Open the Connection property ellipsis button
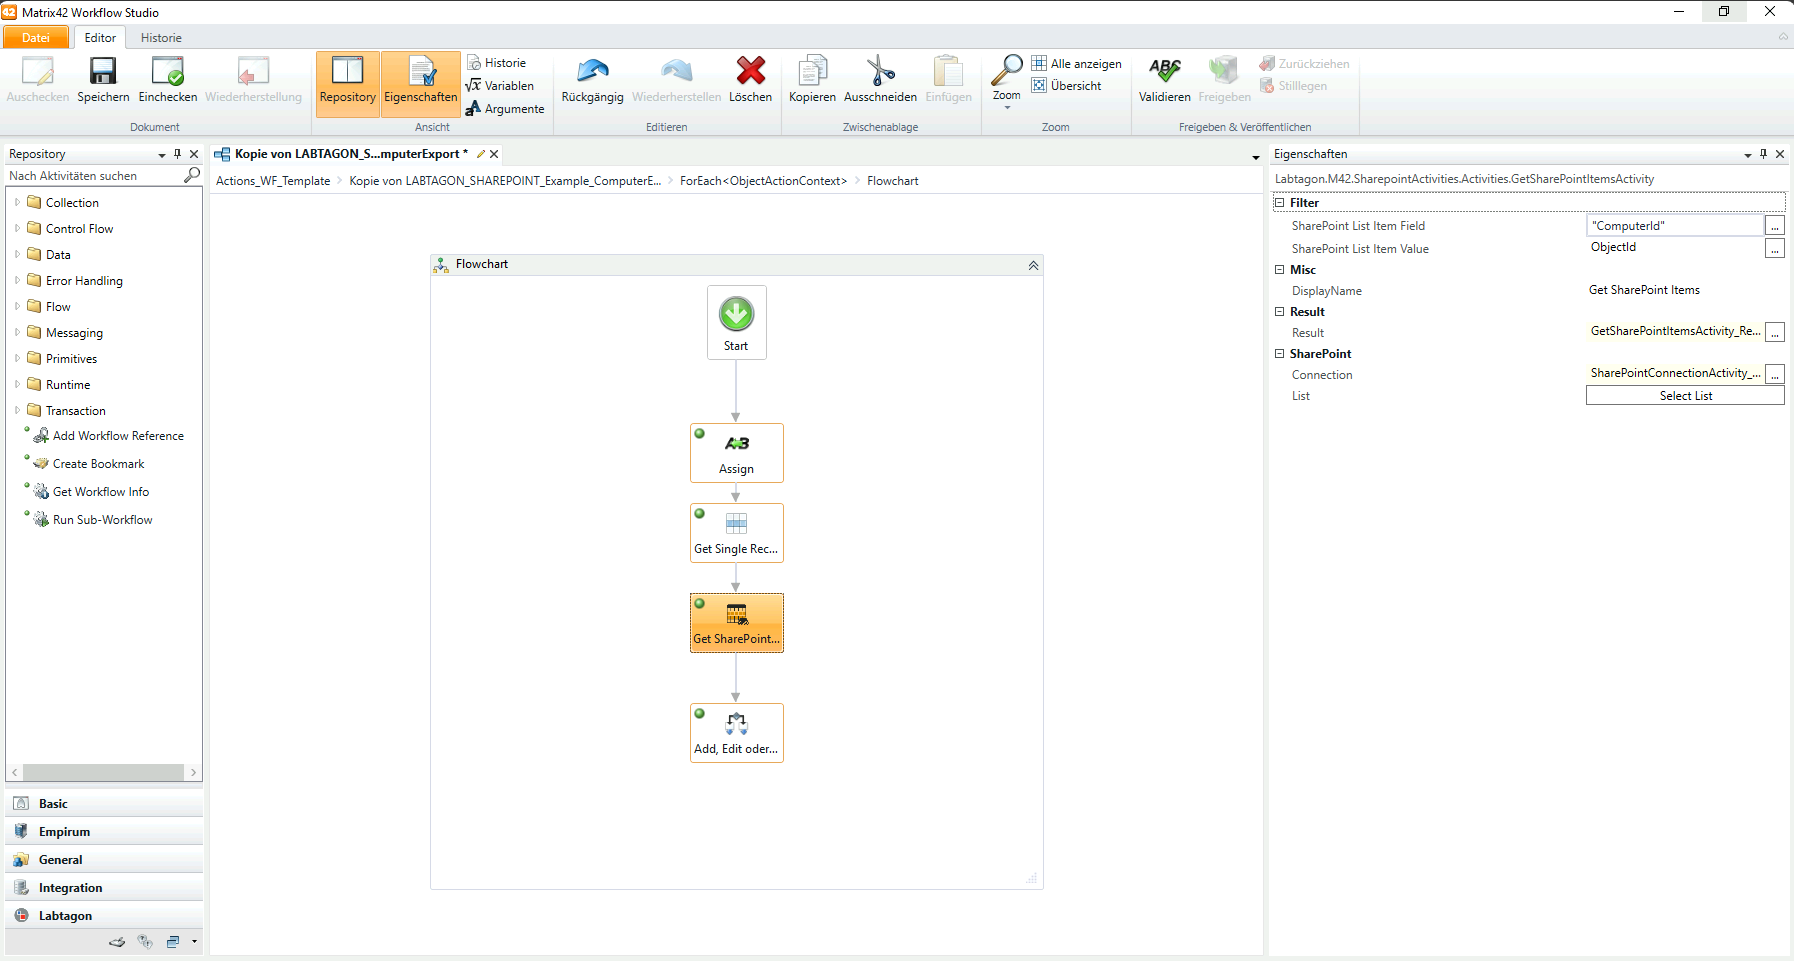This screenshot has width=1794, height=961. [1774, 374]
